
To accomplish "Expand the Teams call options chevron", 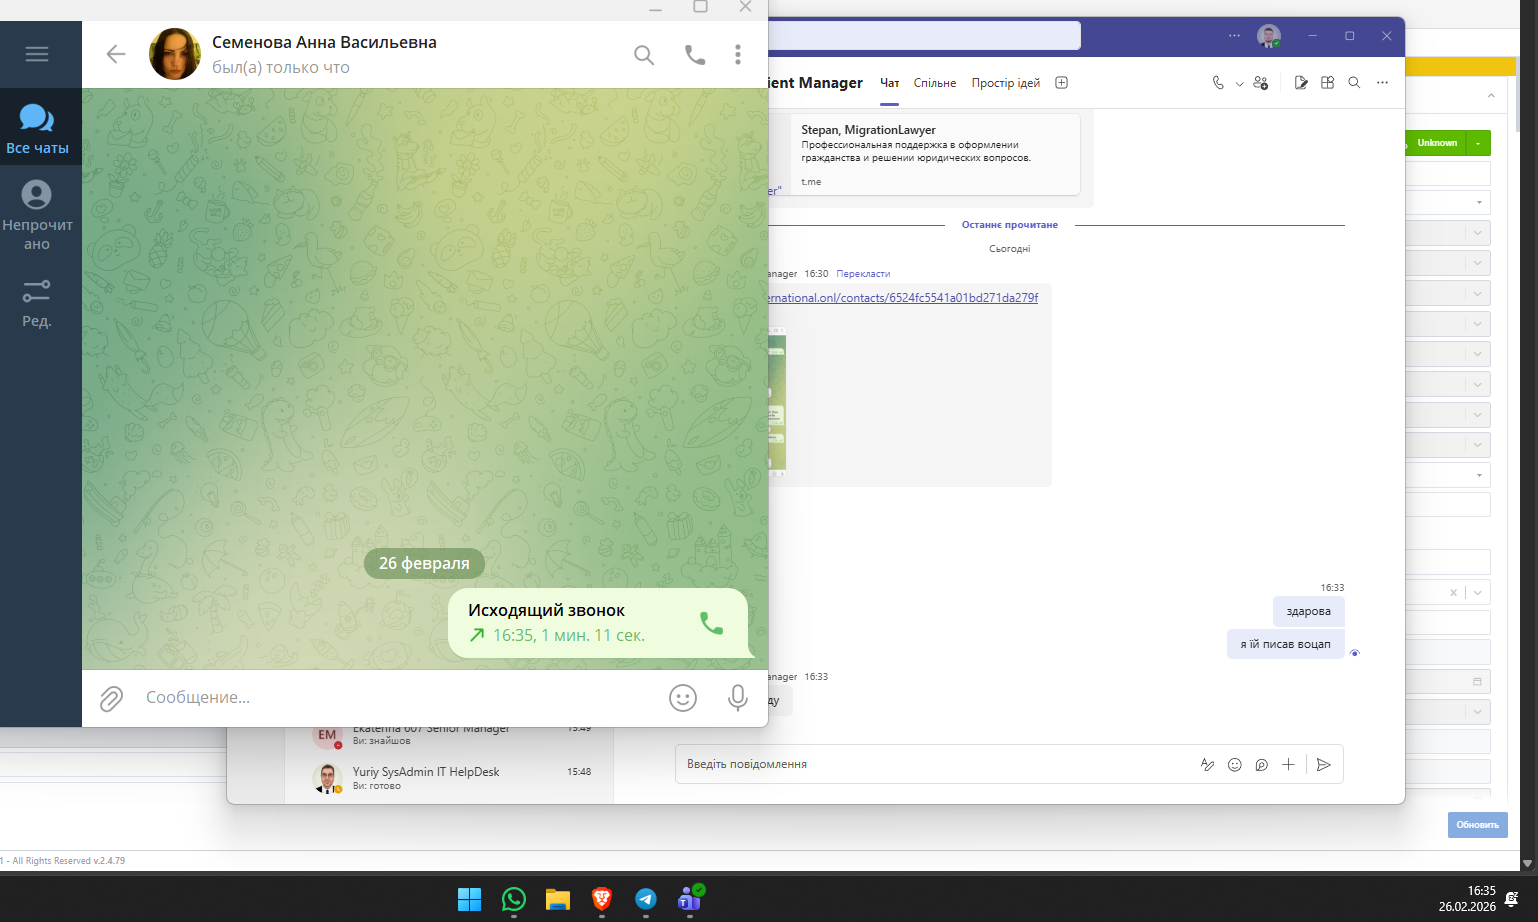I will tap(1239, 84).
